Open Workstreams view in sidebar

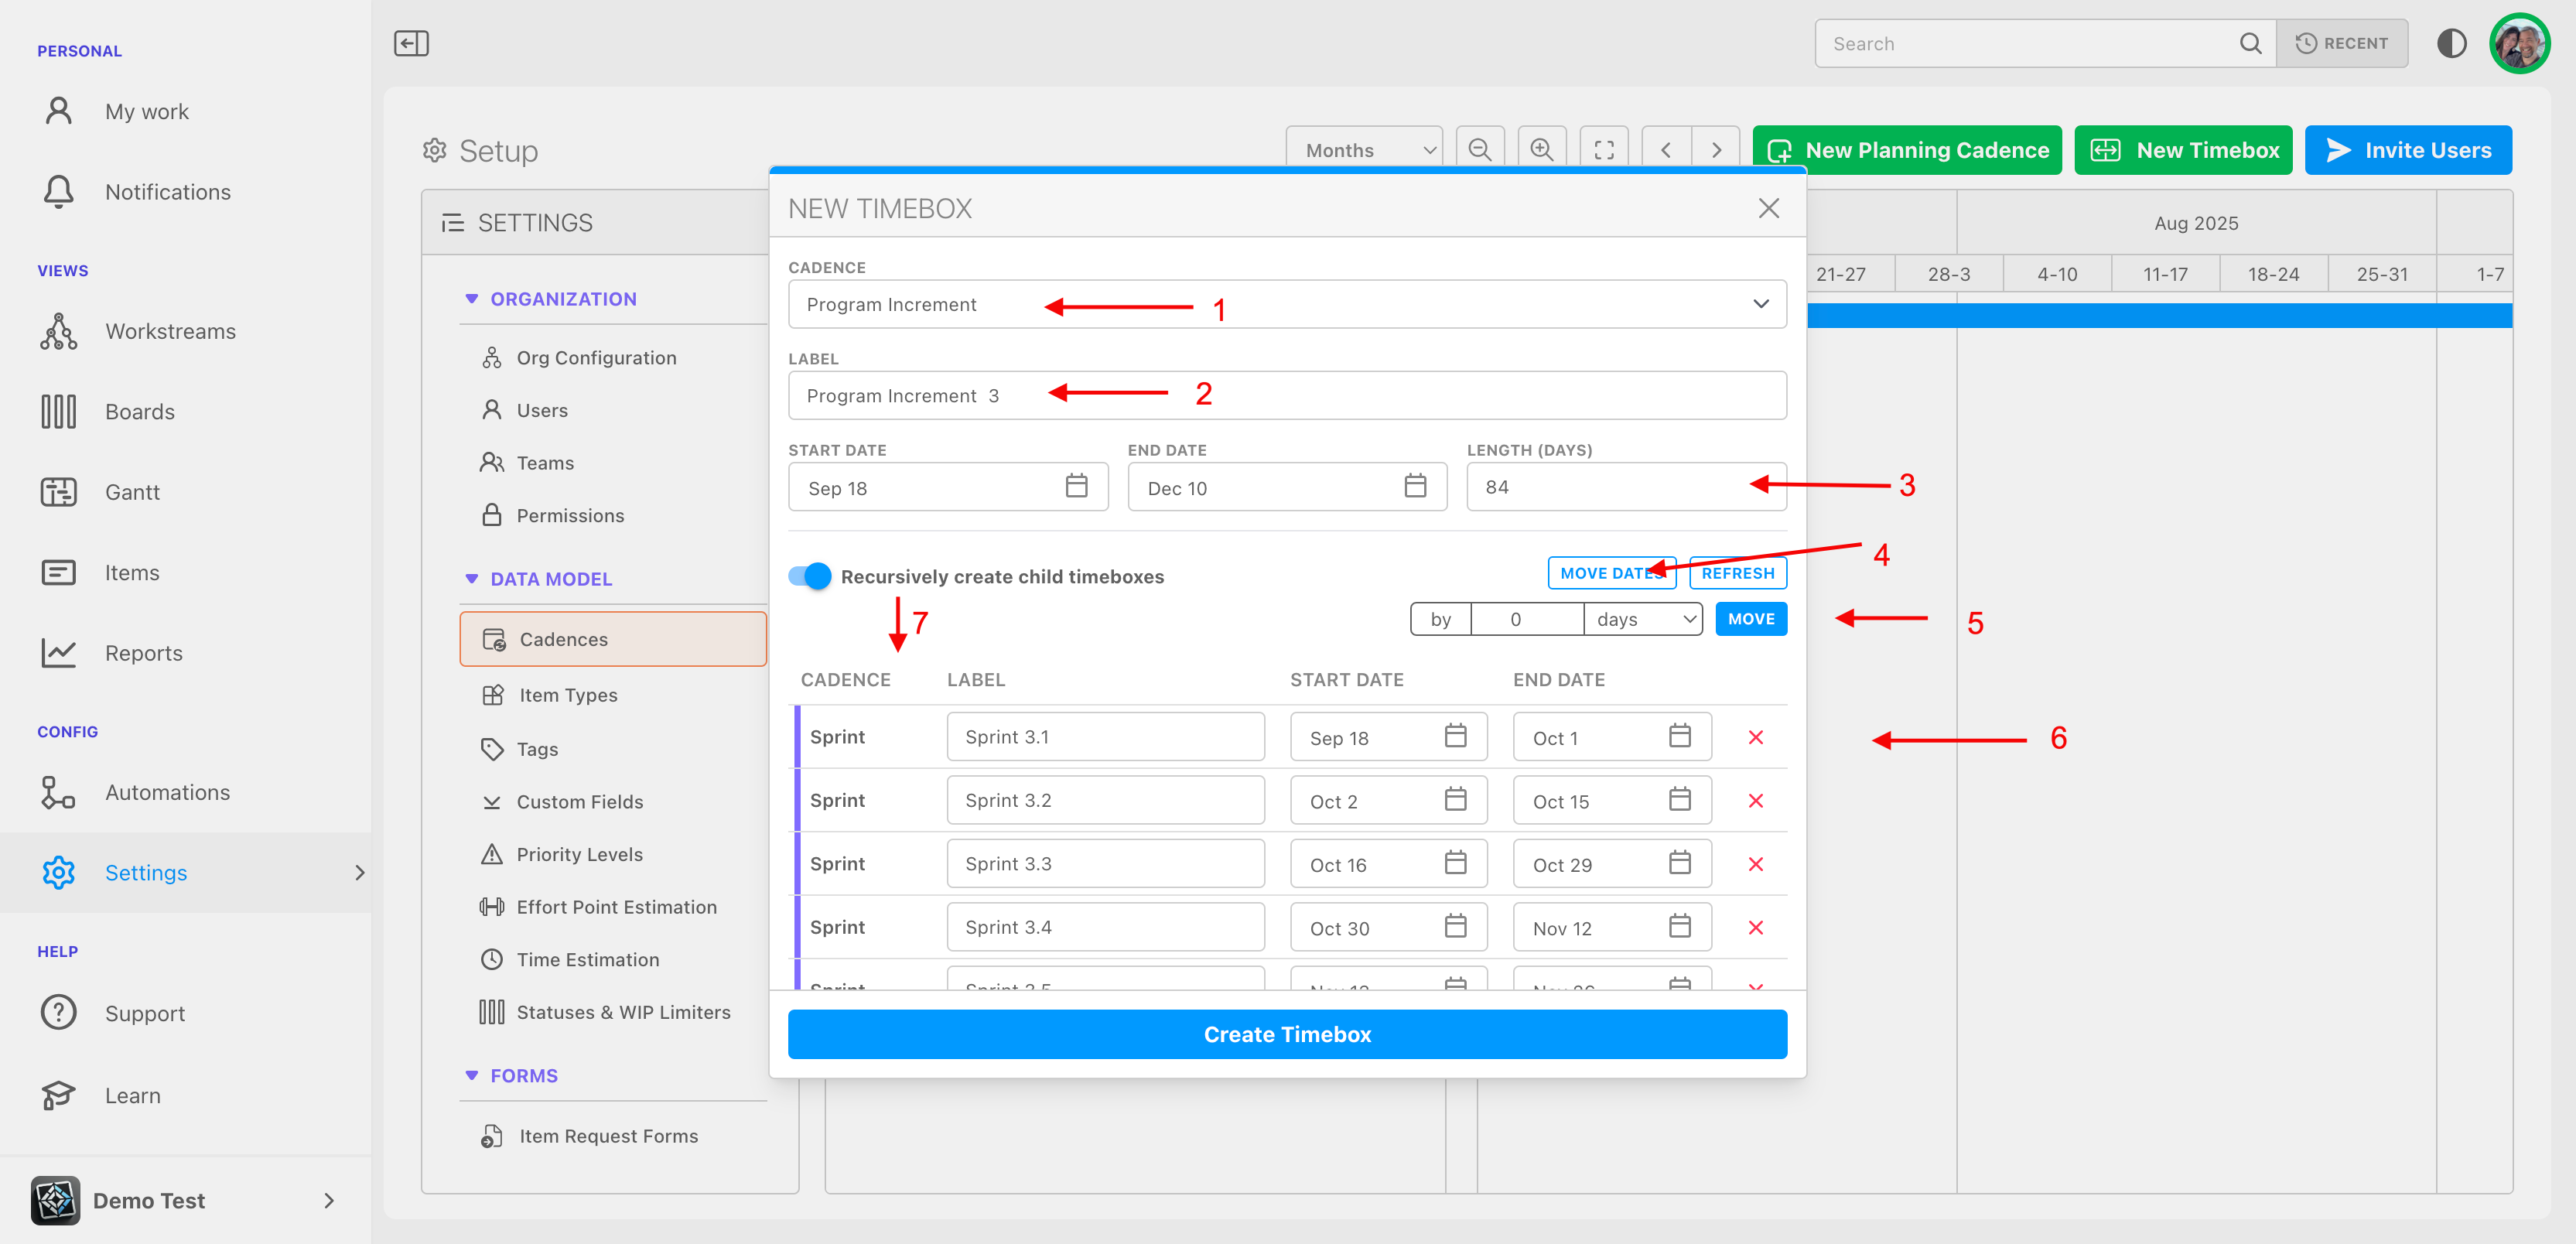[x=170, y=331]
